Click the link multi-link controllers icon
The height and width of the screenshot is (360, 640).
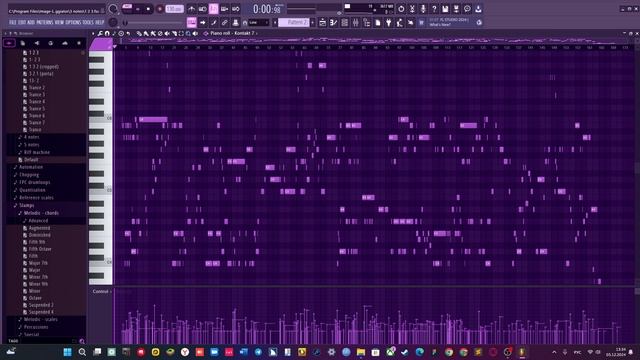coord(224,22)
